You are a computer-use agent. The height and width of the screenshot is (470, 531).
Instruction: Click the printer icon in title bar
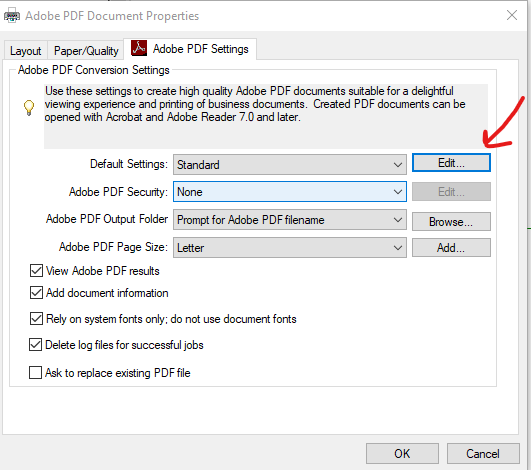(x=12, y=16)
